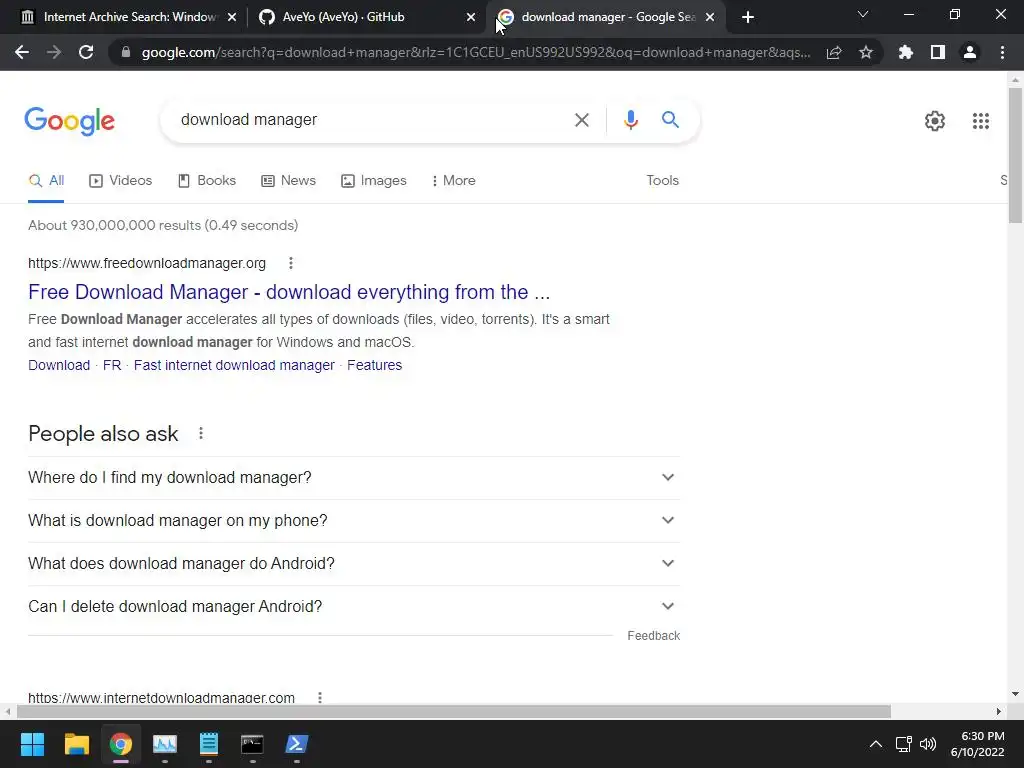
Task: Click the horizontal scrollbar thumb
Action: coord(454,711)
